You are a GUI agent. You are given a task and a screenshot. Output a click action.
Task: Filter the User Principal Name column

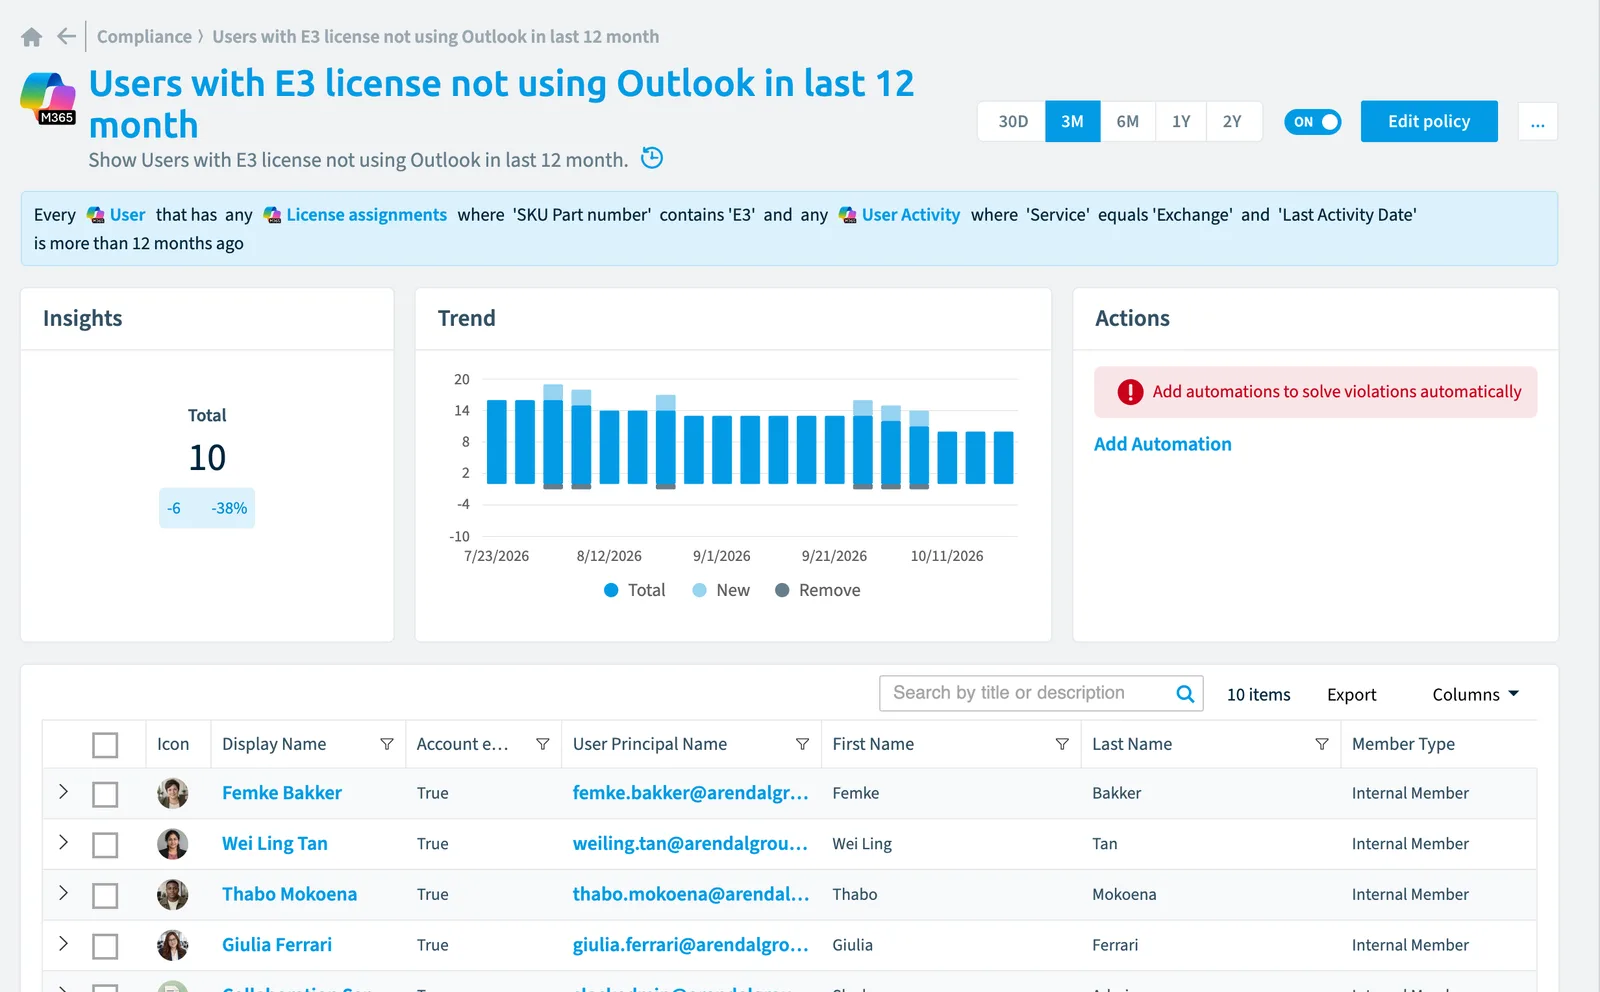(802, 744)
